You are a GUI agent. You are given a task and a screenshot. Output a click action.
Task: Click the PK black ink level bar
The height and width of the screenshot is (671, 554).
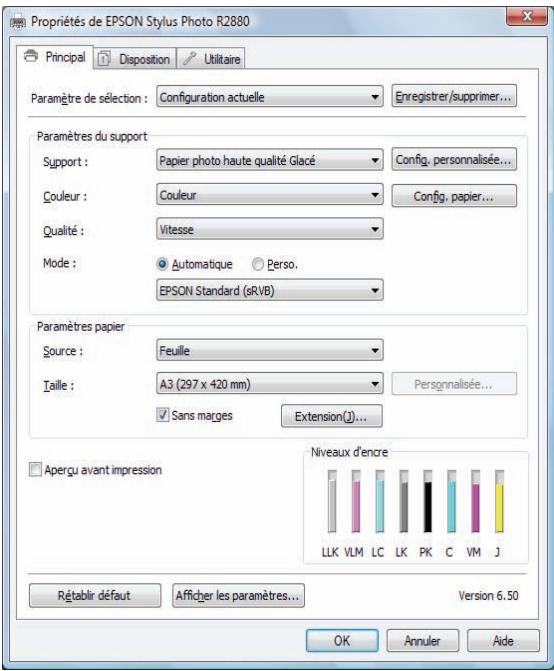(x=428, y=501)
